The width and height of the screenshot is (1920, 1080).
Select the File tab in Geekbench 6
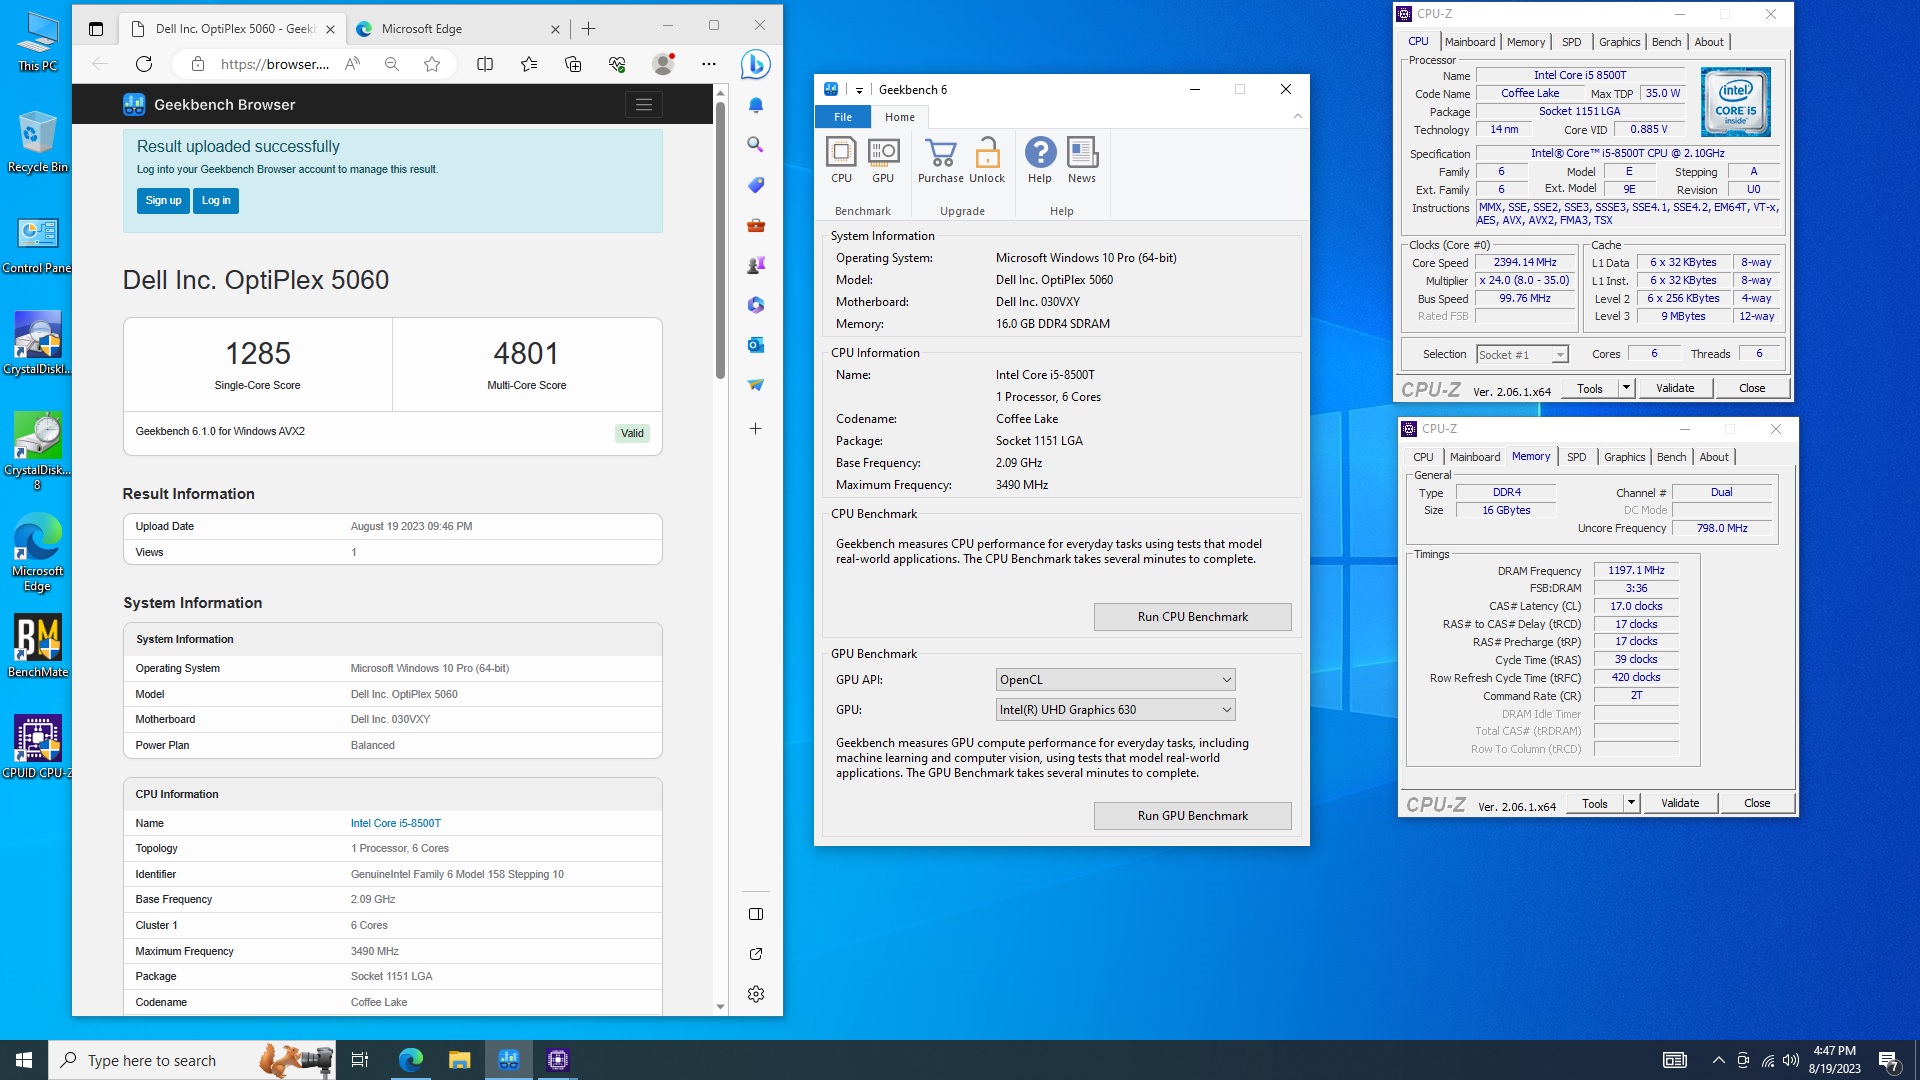coord(843,117)
